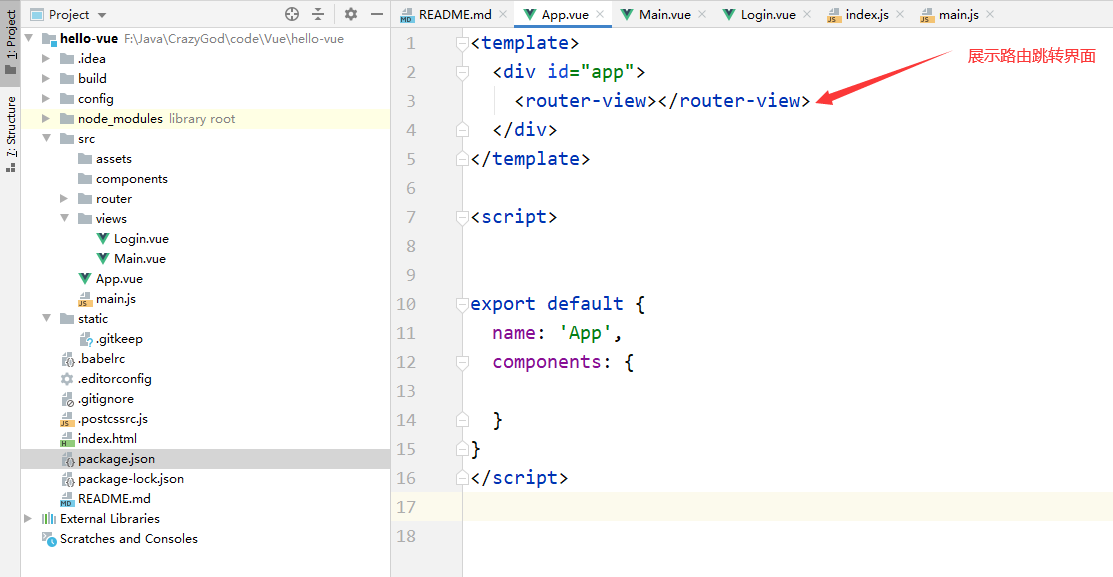
Task: Click the Main.vue Vue file icon in tree
Action: click(103, 258)
